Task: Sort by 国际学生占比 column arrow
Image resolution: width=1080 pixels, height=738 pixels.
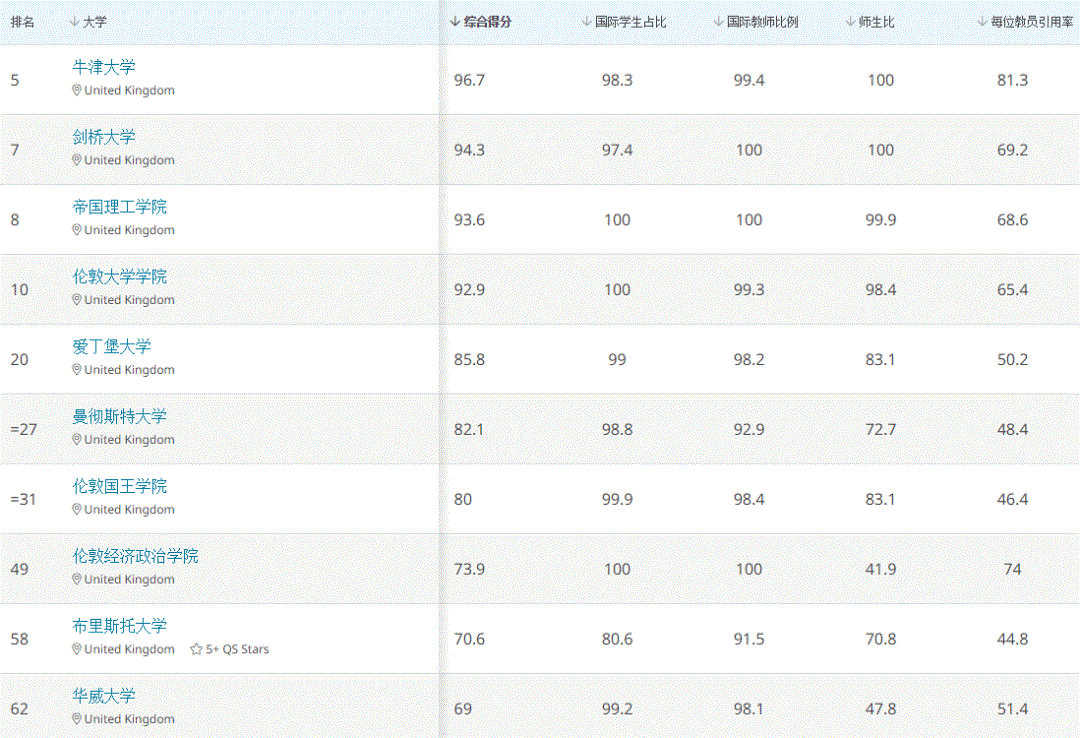Action: click(x=587, y=22)
